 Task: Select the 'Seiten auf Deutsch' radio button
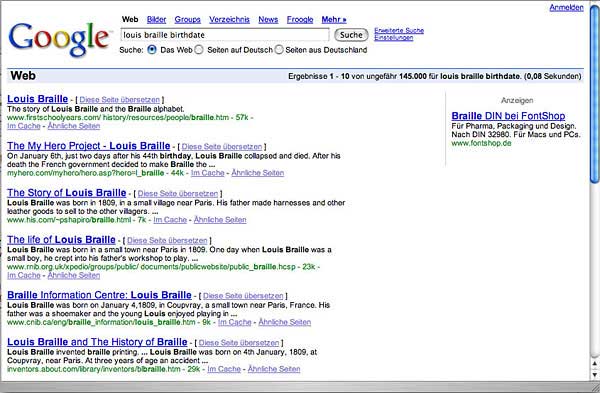pos(199,50)
